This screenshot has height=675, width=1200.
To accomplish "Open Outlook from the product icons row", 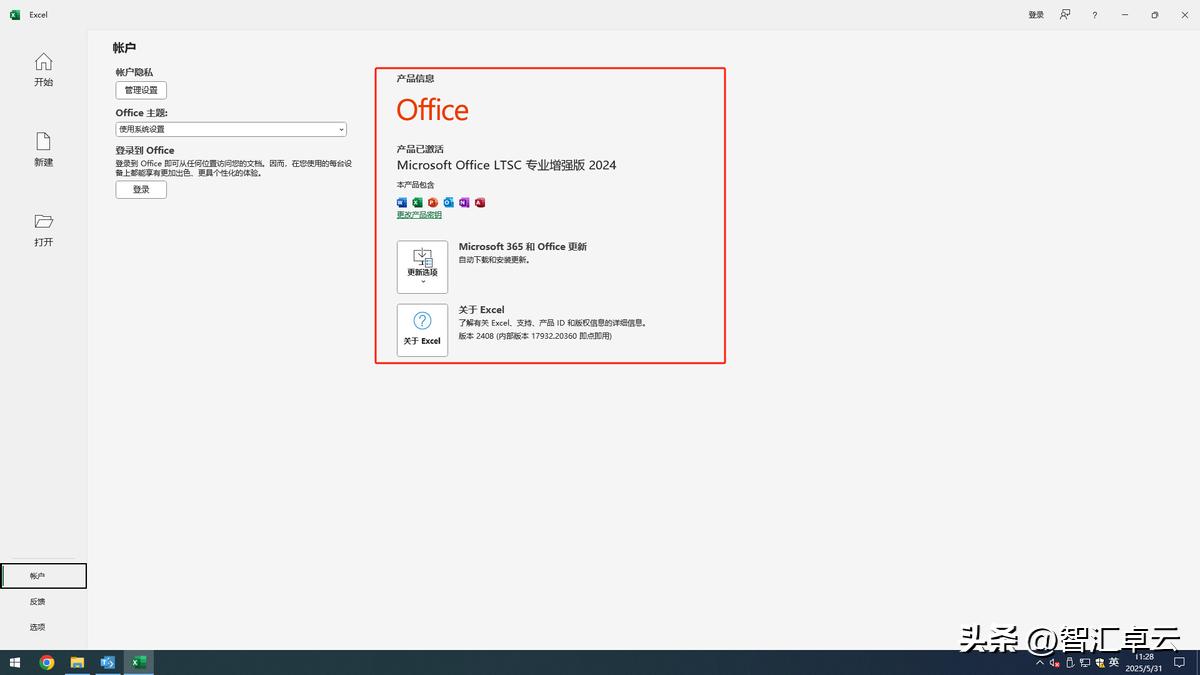I will click(x=448, y=202).
